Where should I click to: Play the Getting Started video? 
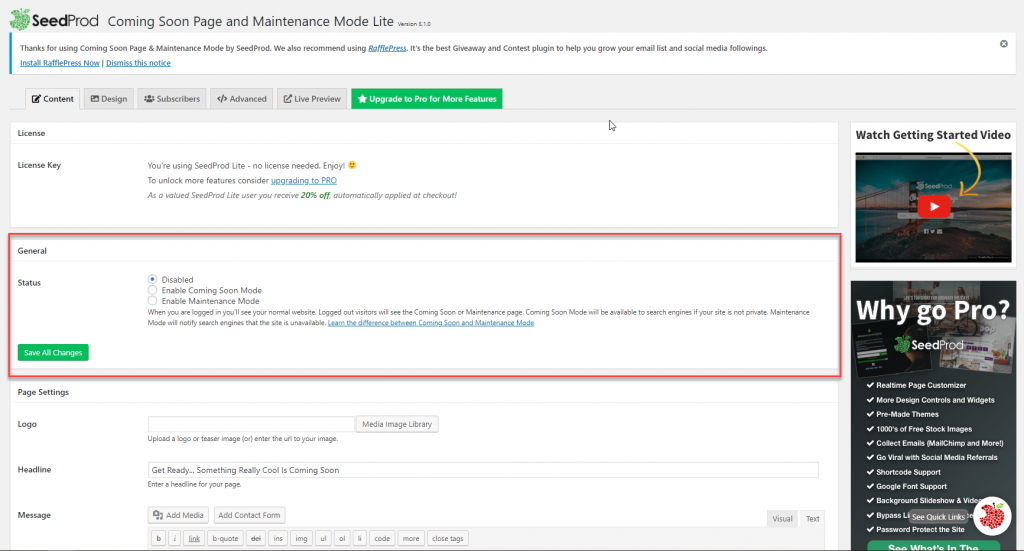[933, 206]
